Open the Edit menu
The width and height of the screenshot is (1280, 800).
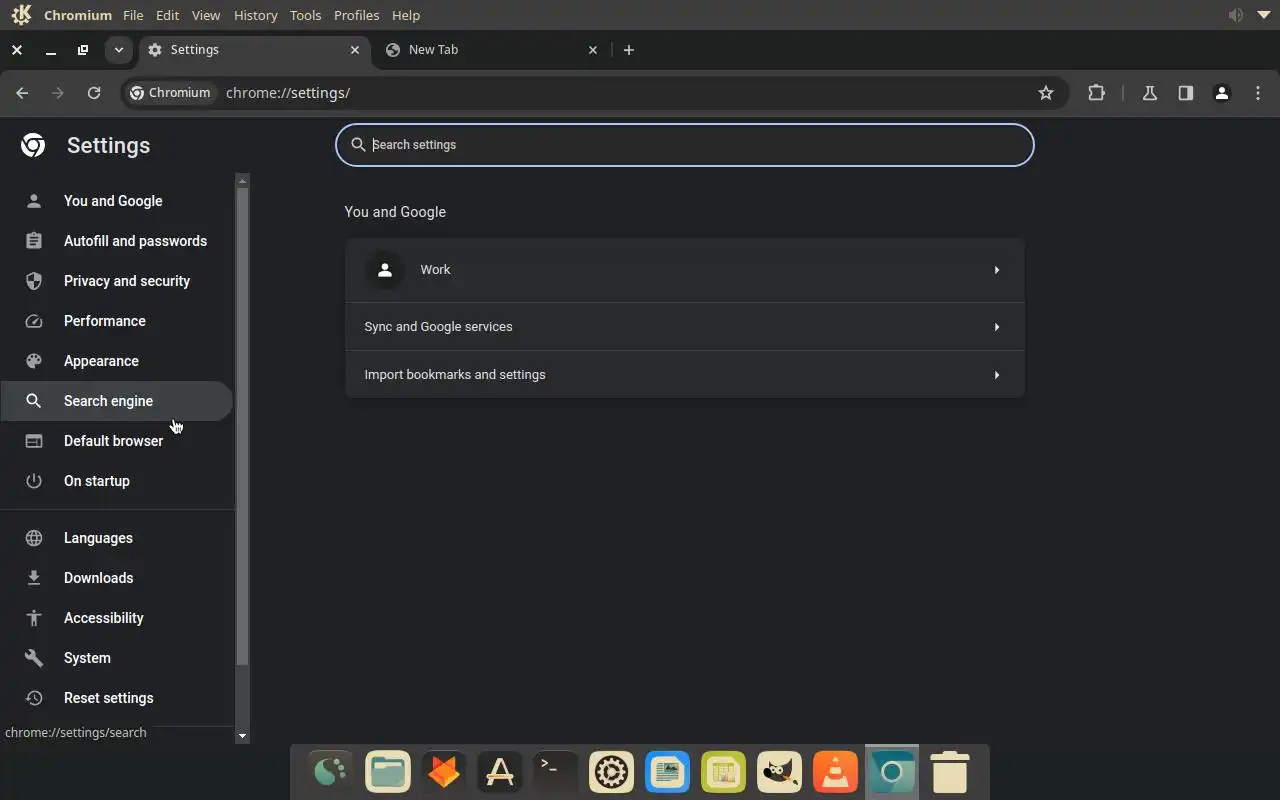(x=168, y=15)
